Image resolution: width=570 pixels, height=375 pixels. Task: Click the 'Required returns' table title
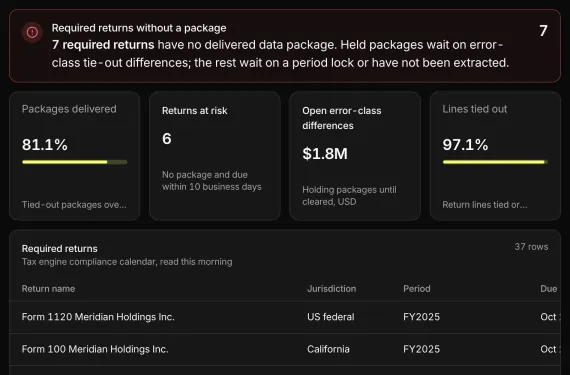(x=60, y=249)
